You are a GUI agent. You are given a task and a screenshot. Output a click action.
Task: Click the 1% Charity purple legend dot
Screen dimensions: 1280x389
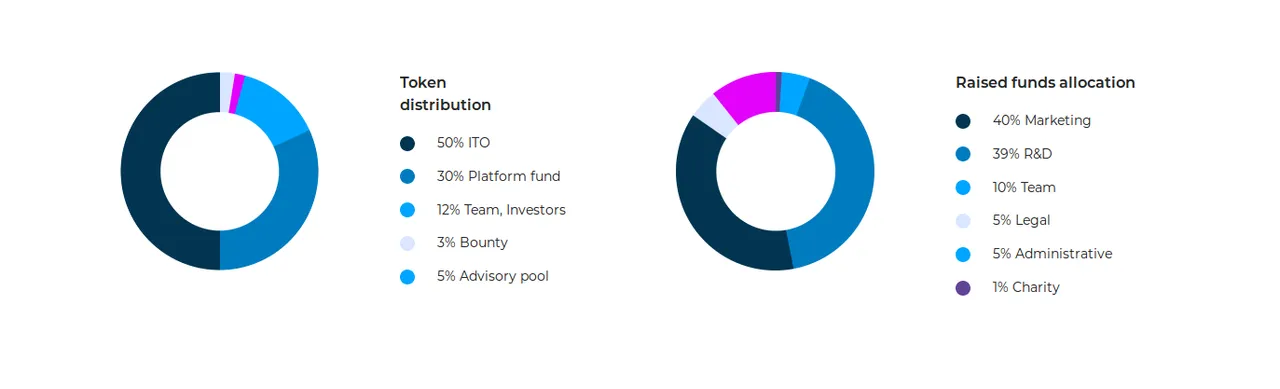click(963, 288)
